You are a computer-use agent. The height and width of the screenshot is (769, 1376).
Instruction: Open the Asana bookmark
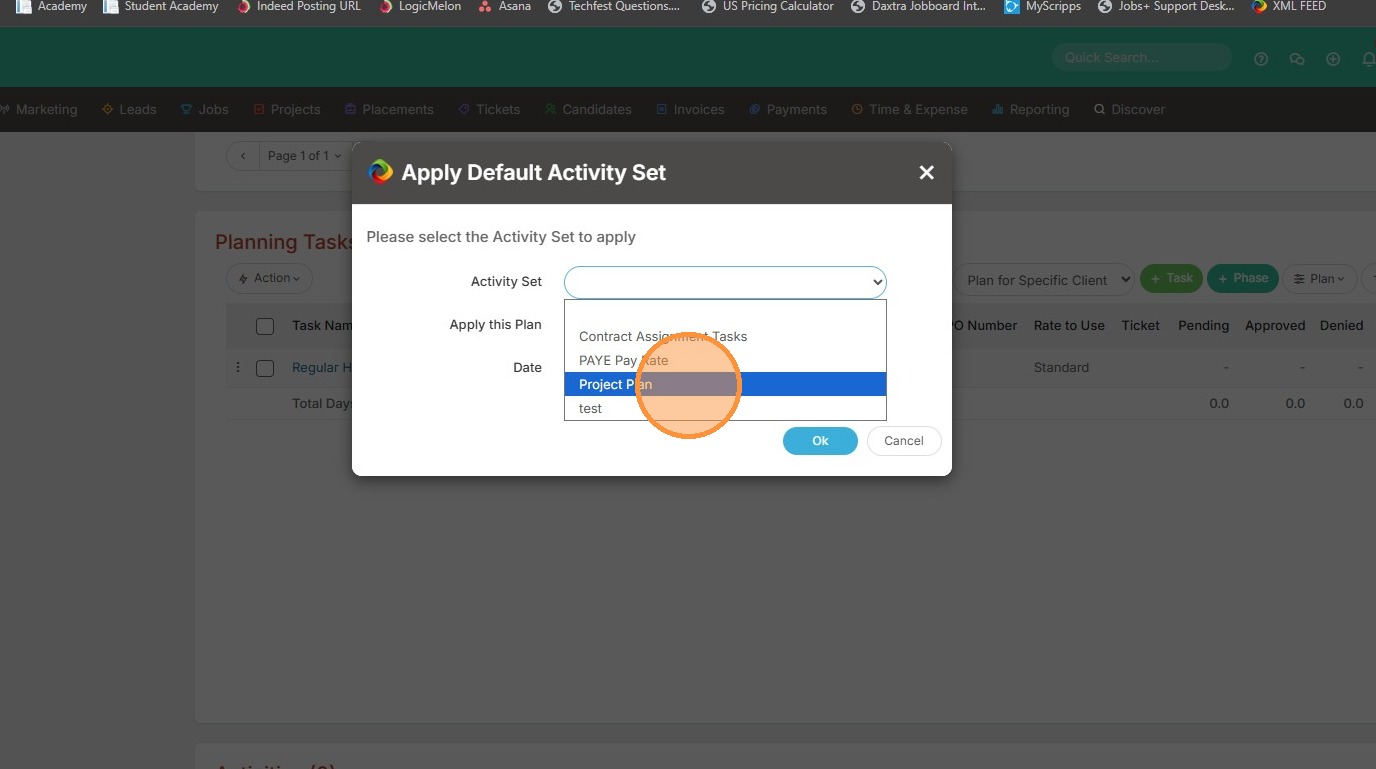[505, 6]
